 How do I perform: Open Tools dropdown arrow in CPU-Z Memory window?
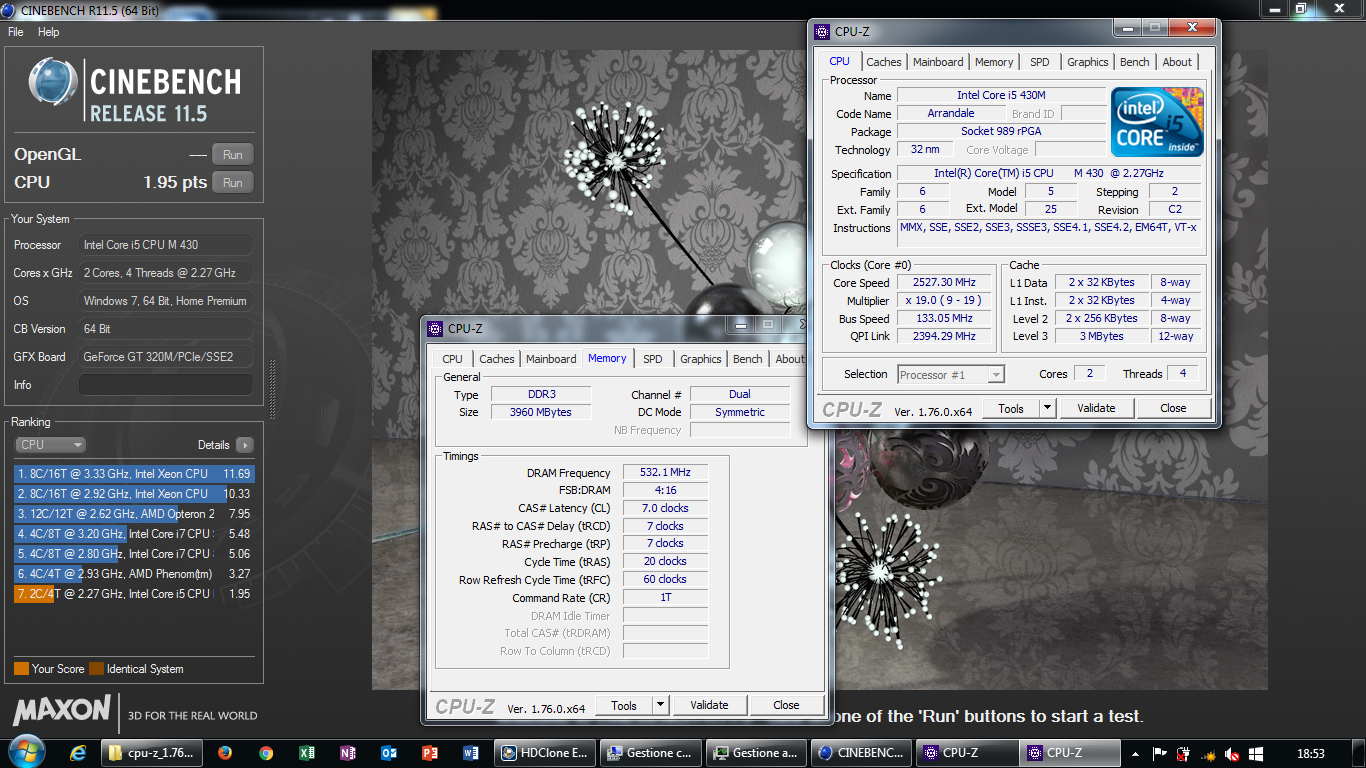pos(660,705)
